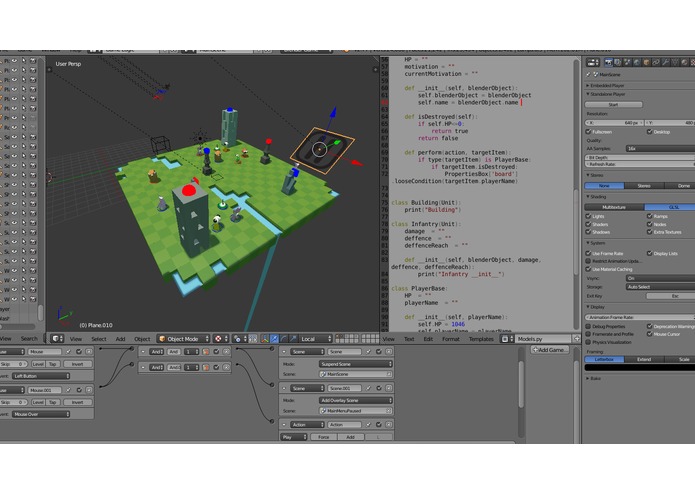The image size is (695, 494).
Task: Toggle the Use Frame Rate checkbox
Action: tap(589, 253)
